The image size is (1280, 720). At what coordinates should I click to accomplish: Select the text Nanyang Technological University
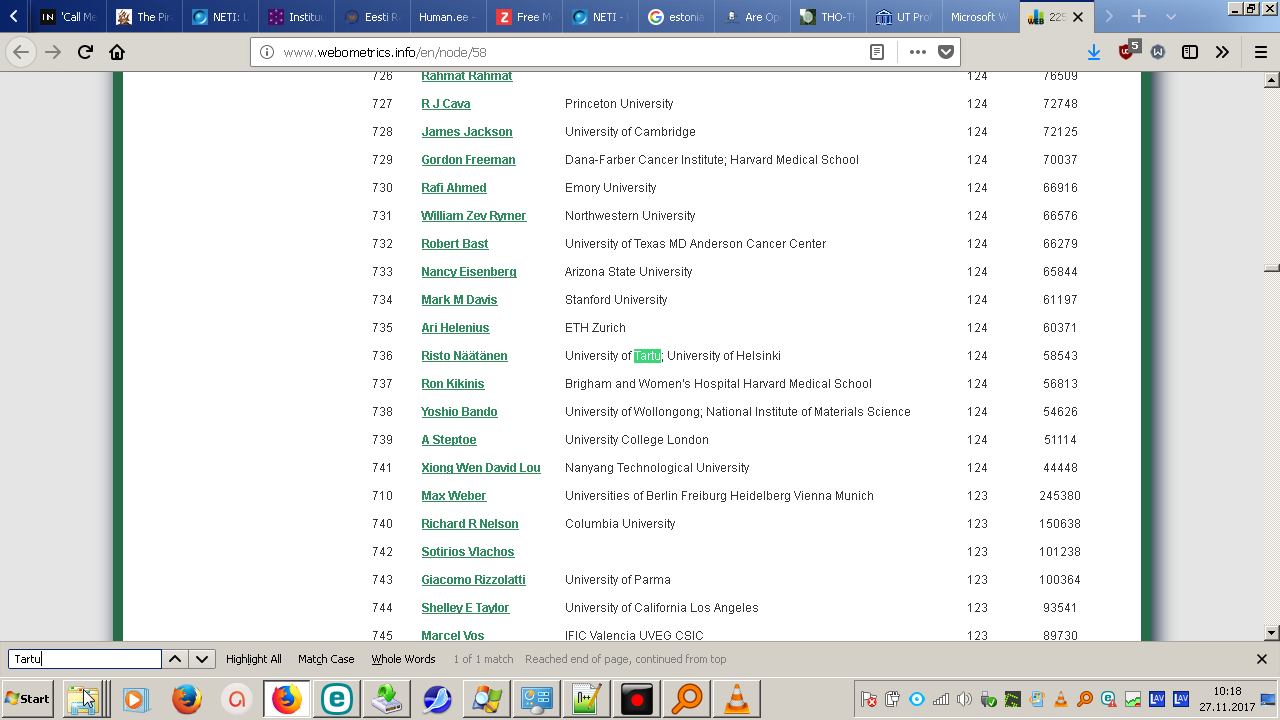[x=657, y=468]
